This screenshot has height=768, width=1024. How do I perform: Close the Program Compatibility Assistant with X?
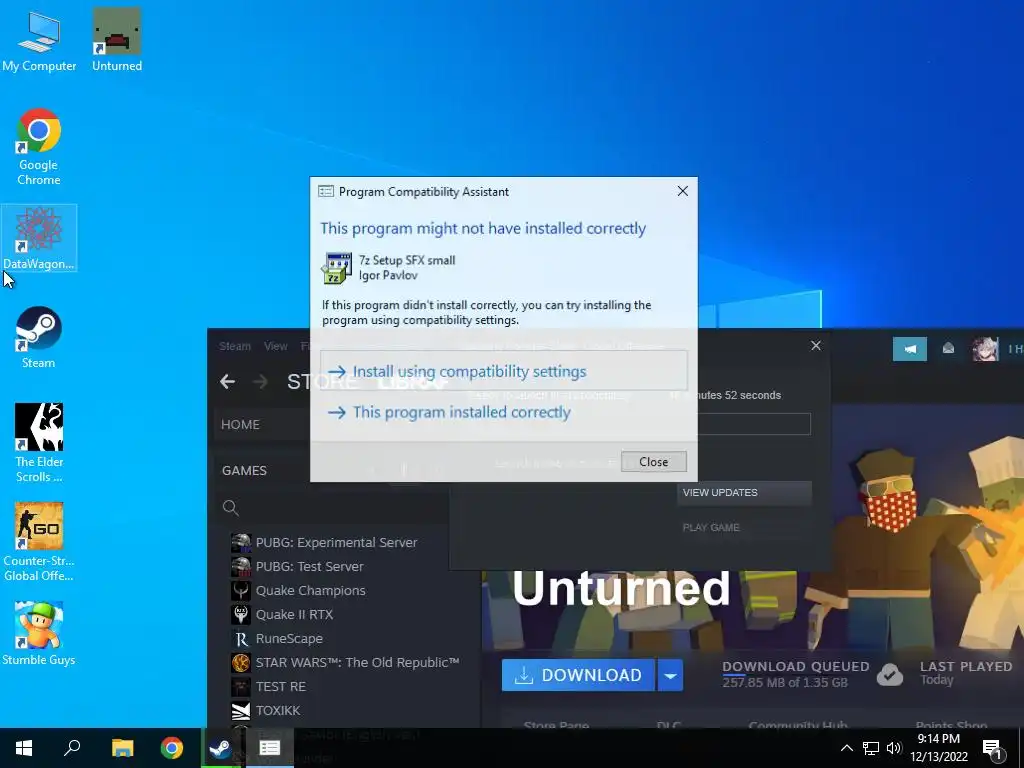[x=682, y=191]
